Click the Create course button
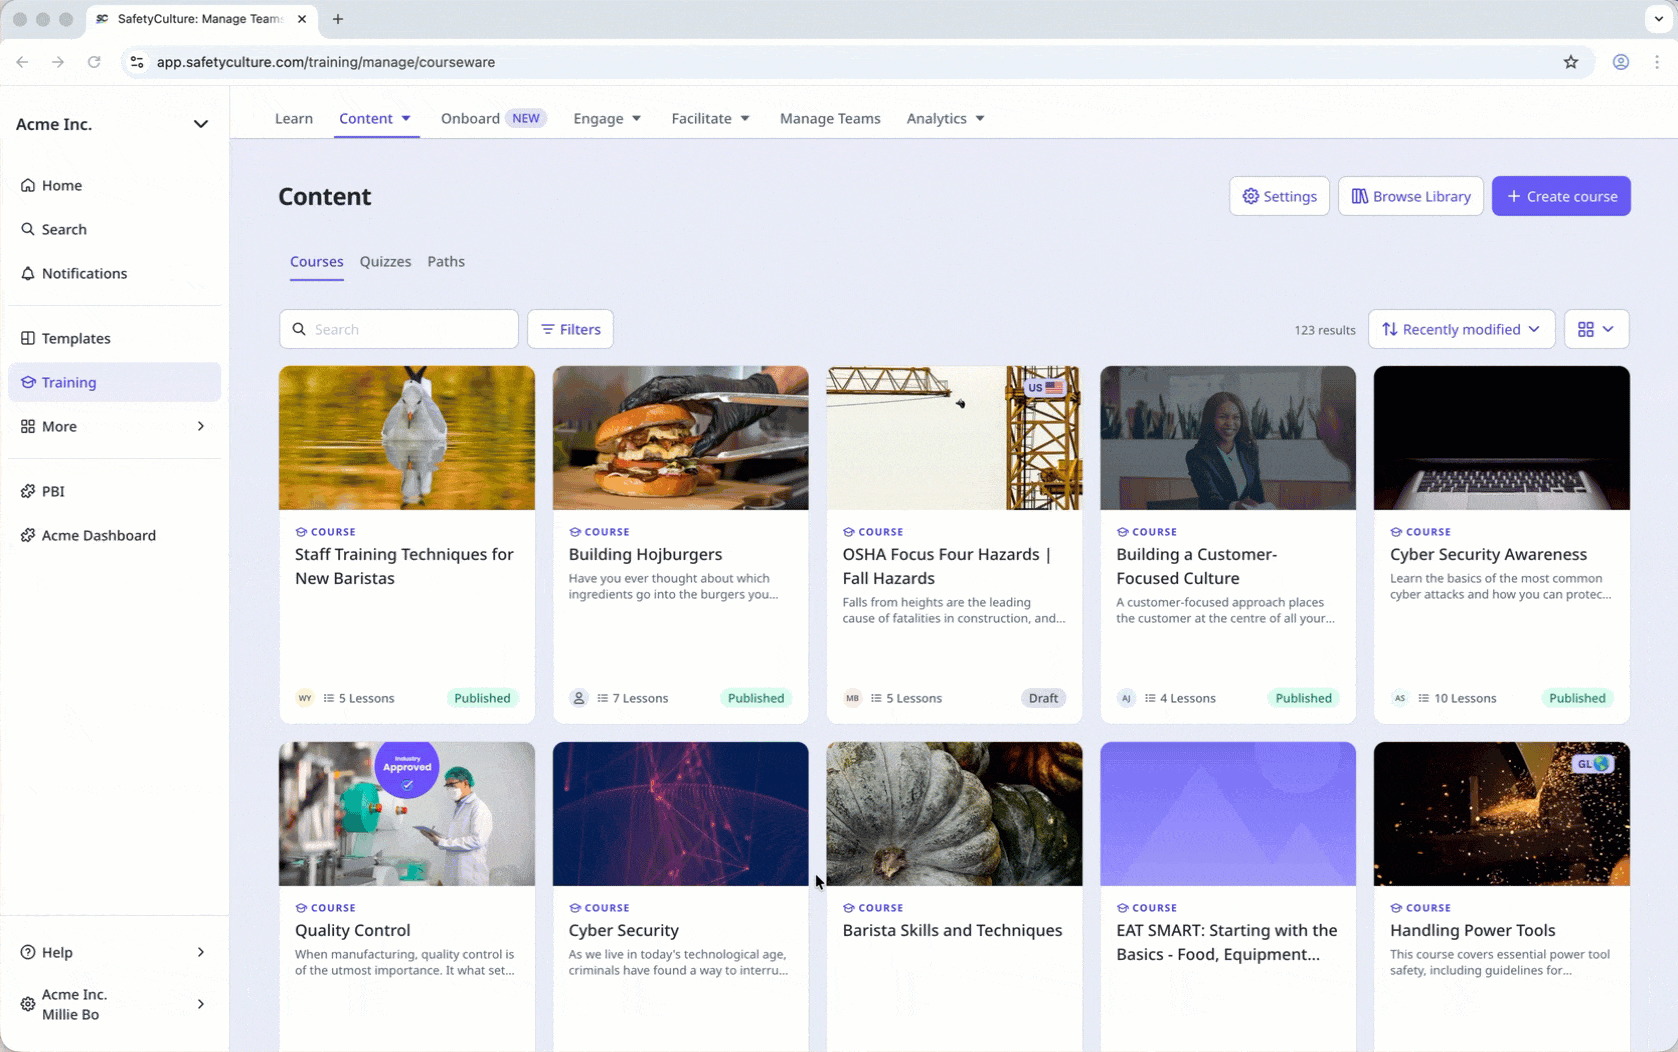This screenshot has width=1678, height=1052. click(x=1561, y=196)
